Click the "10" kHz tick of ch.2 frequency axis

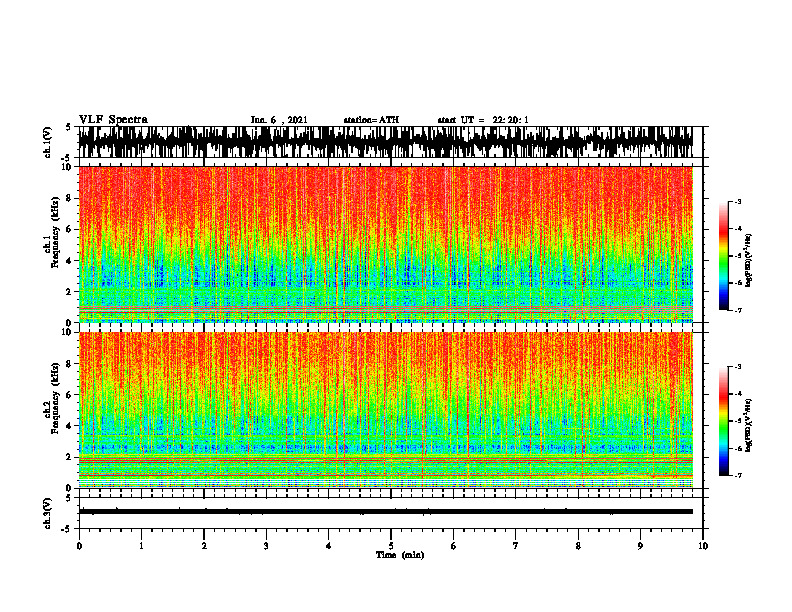click(x=68, y=332)
